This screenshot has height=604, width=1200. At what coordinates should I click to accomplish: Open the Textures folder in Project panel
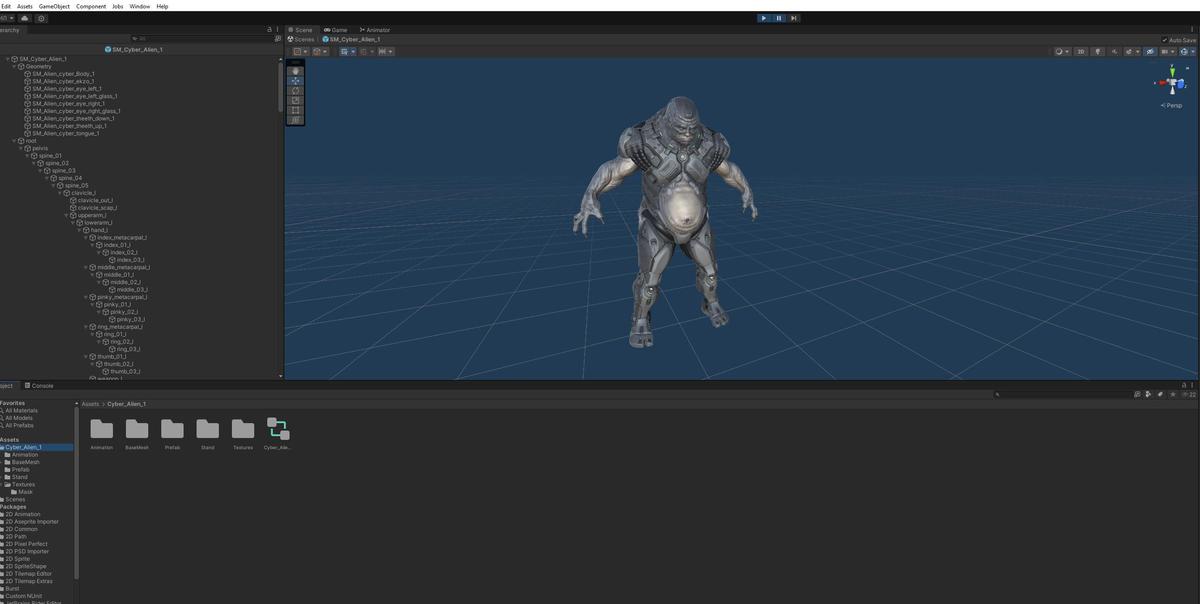coord(243,430)
